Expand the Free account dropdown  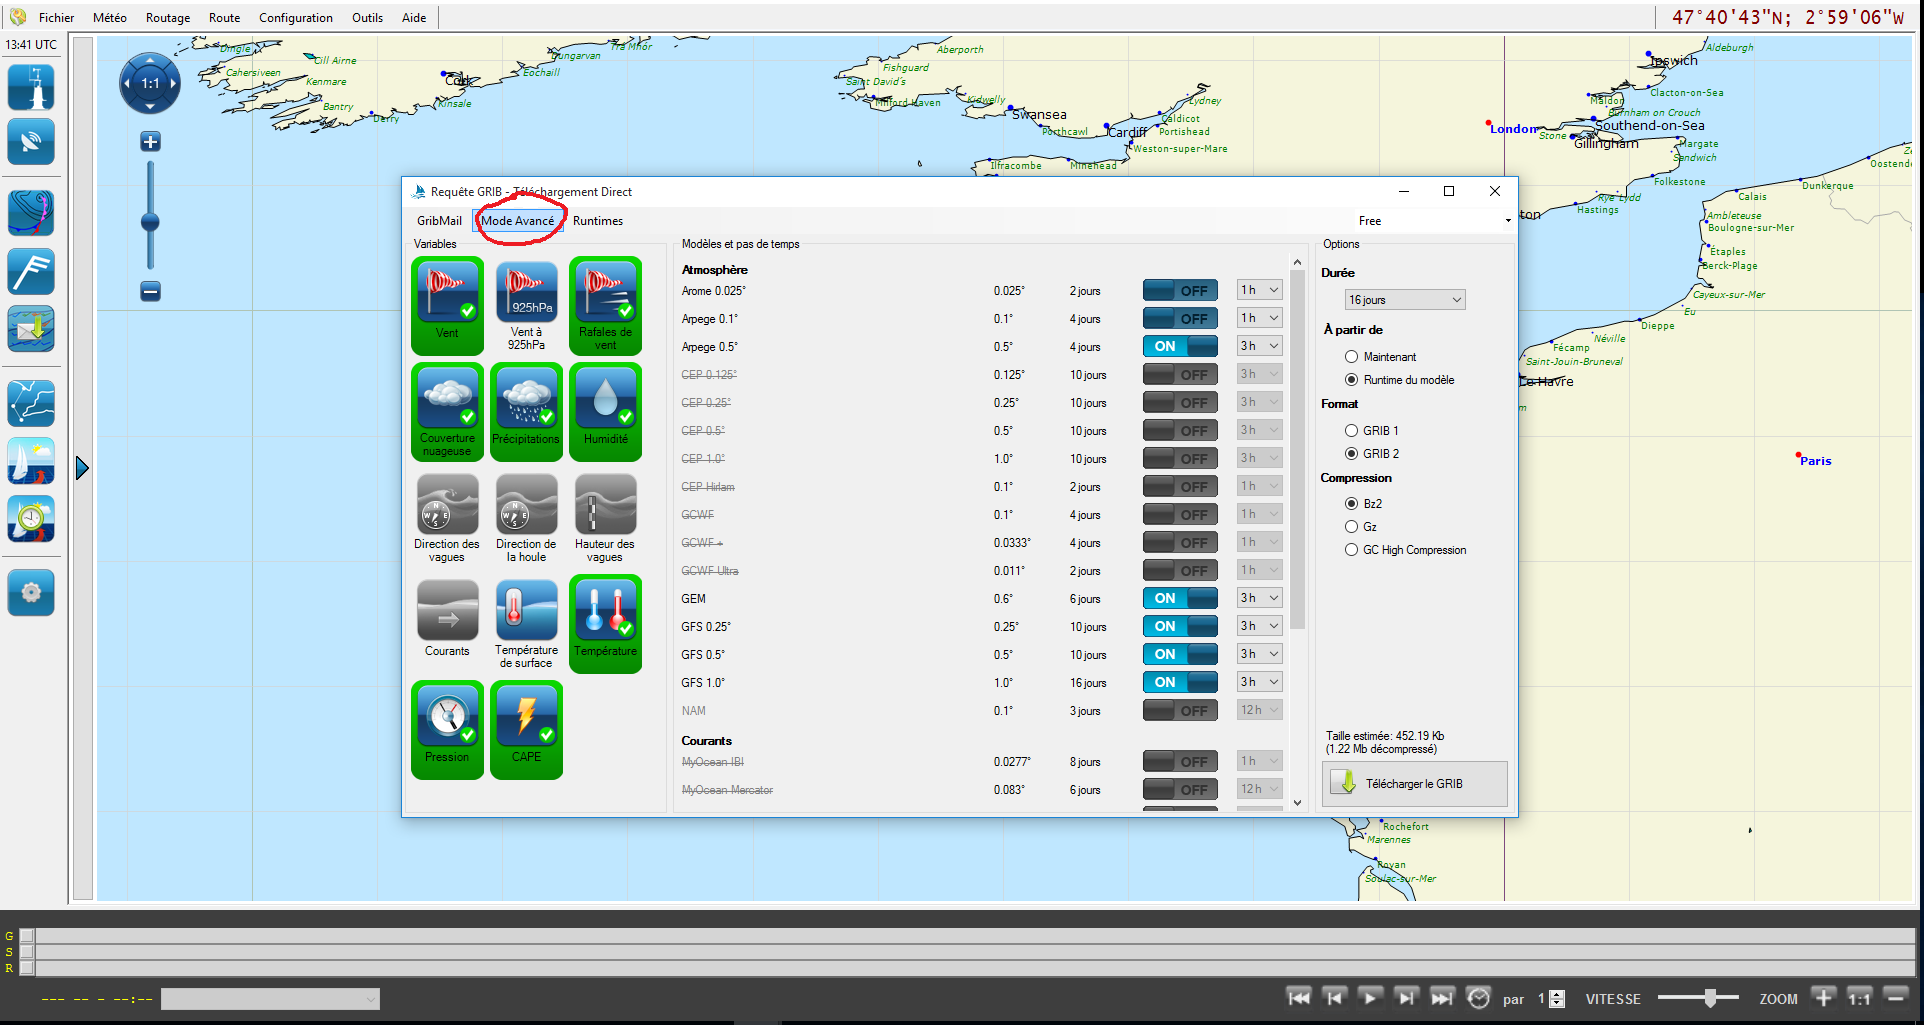pyautogui.click(x=1433, y=221)
